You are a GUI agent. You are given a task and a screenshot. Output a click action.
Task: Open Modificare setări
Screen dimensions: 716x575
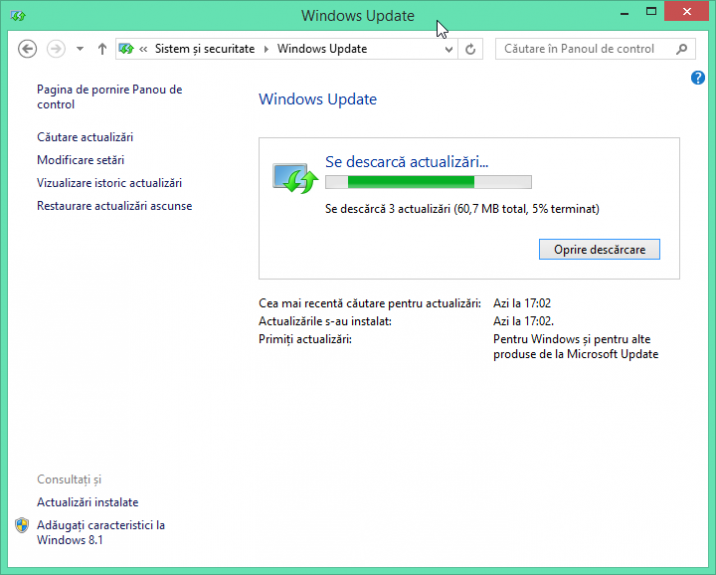pyautogui.click(x=80, y=160)
